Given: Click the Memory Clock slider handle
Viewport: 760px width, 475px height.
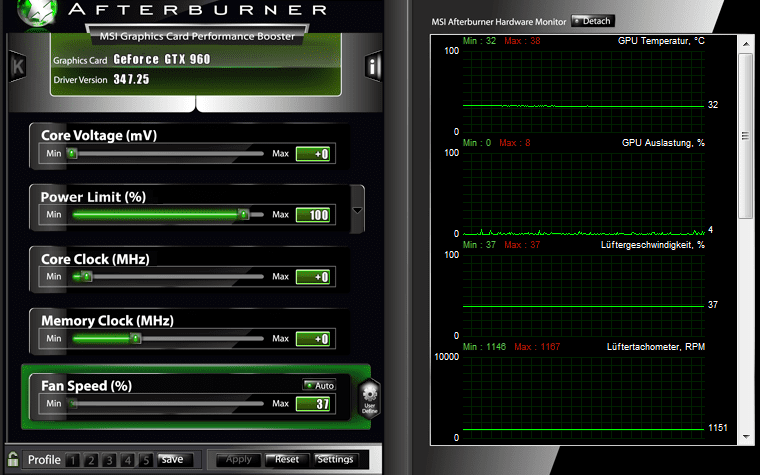Looking at the screenshot, I should point(136,338).
